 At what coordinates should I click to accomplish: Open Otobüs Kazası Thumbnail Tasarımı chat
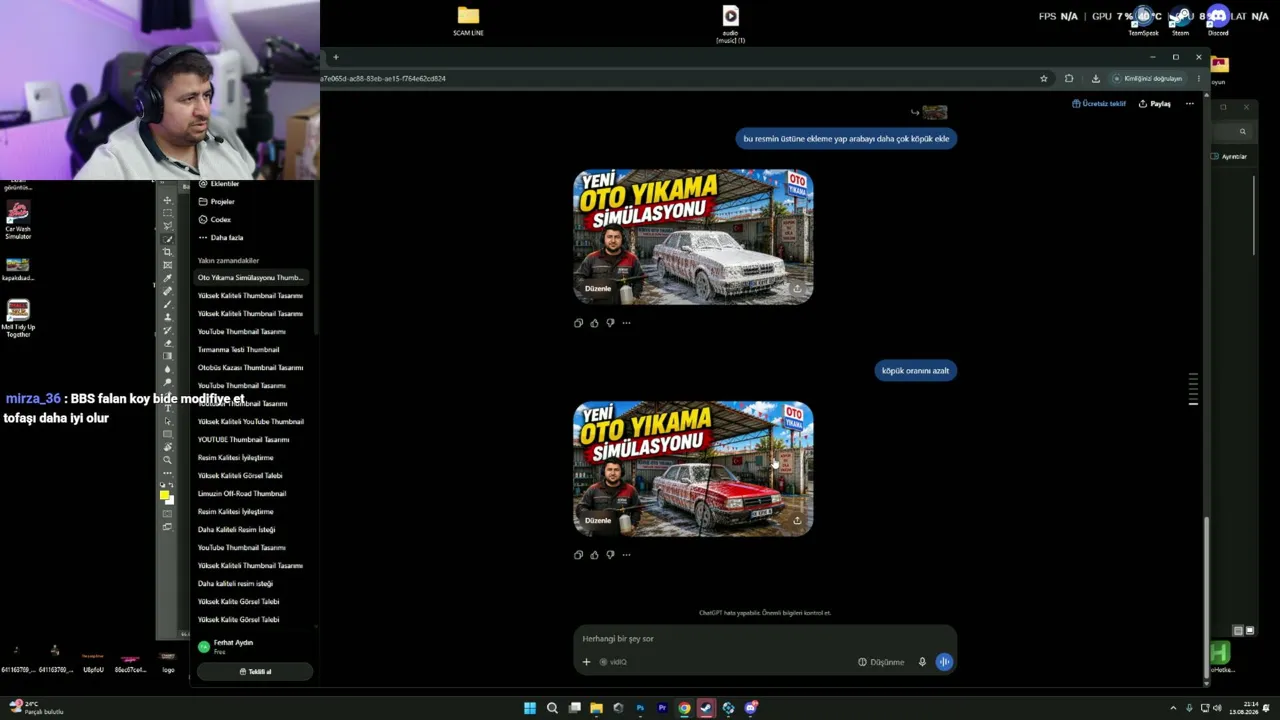pyautogui.click(x=250, y=368)
